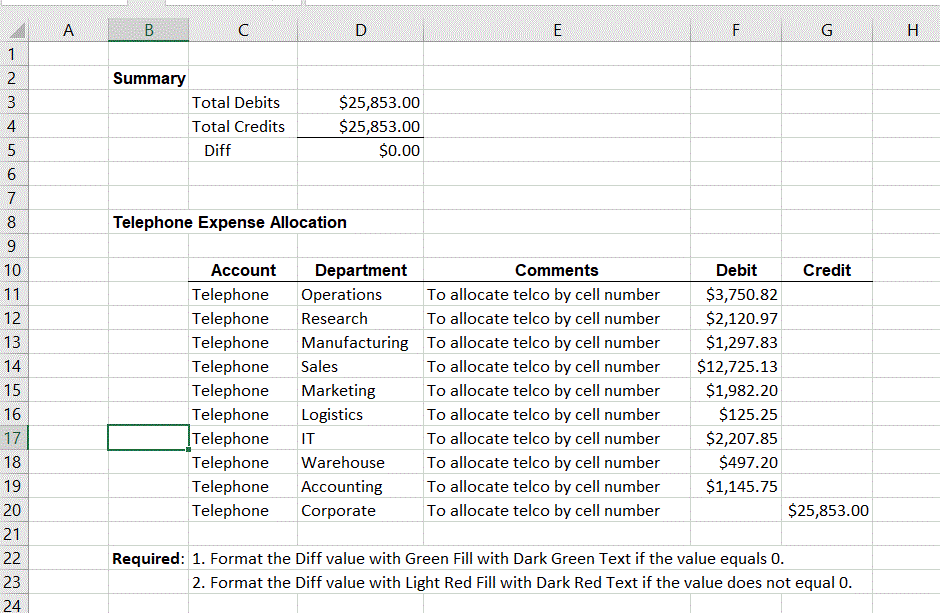The height and width of the screenshot is (613, 940).
Task: Select row 22 header
Action: click(13, 558)
